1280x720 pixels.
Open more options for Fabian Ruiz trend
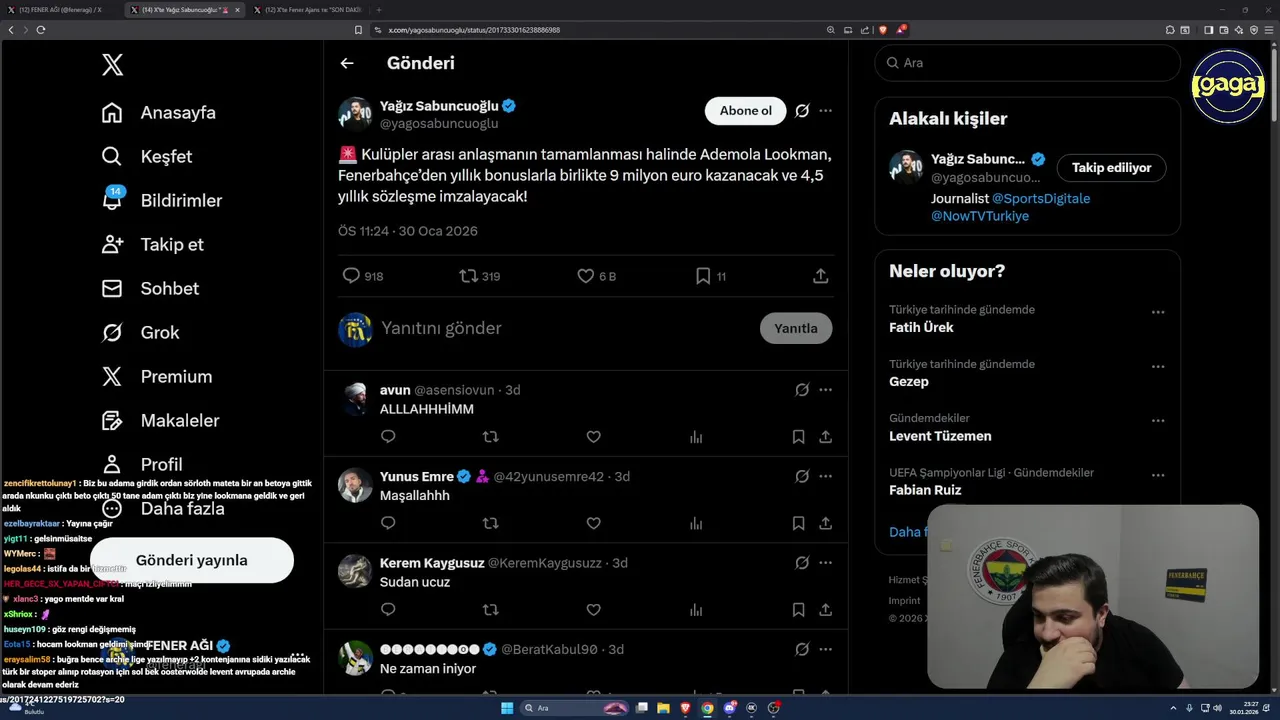pyautogui.click(x=1158, y=475)
